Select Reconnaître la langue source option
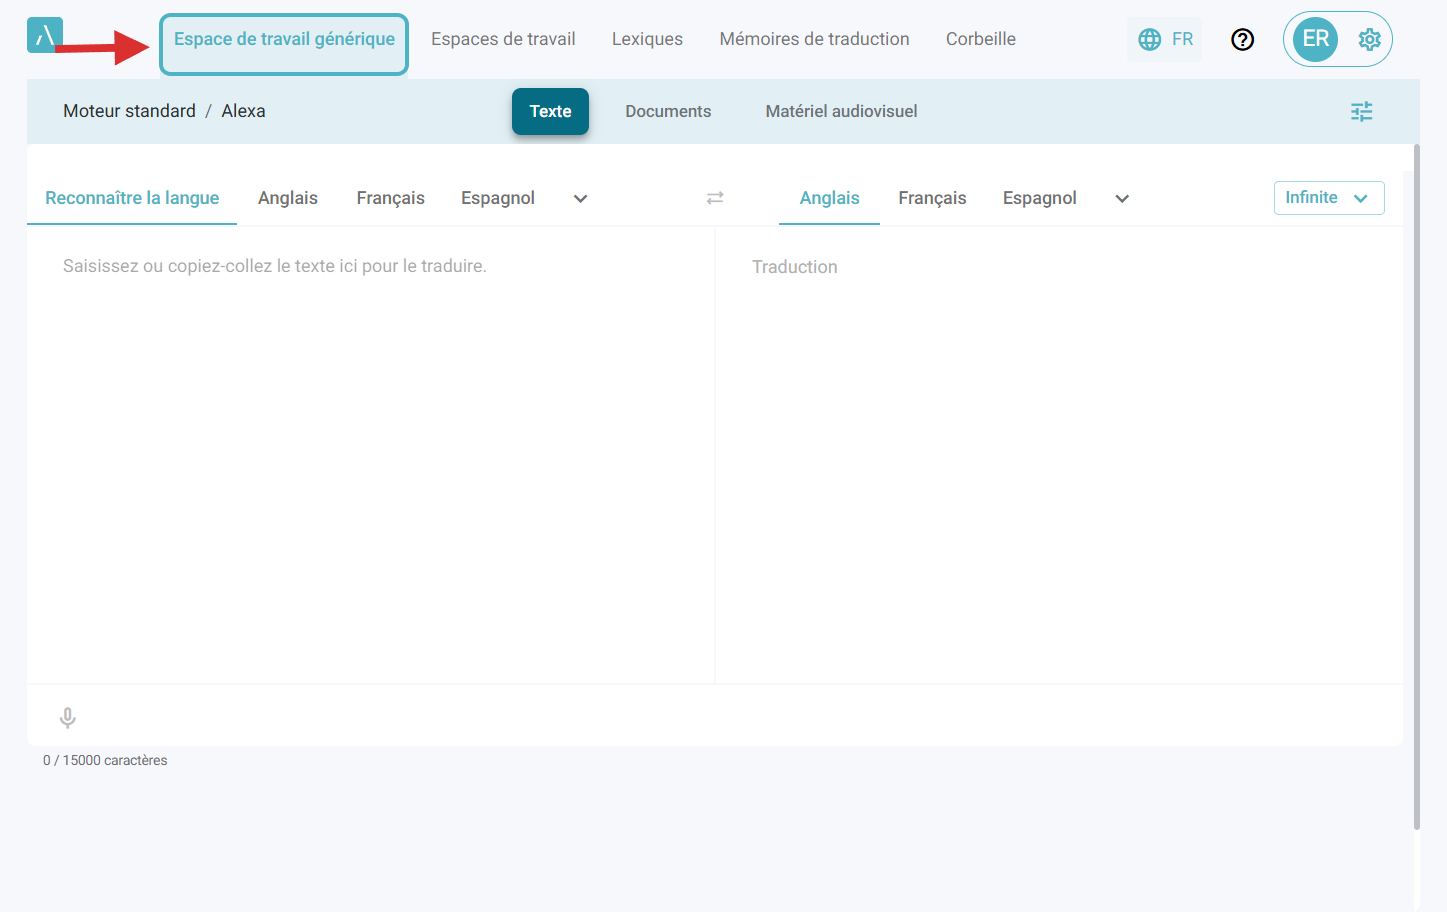1447x912 pixels. pos(132,198)
